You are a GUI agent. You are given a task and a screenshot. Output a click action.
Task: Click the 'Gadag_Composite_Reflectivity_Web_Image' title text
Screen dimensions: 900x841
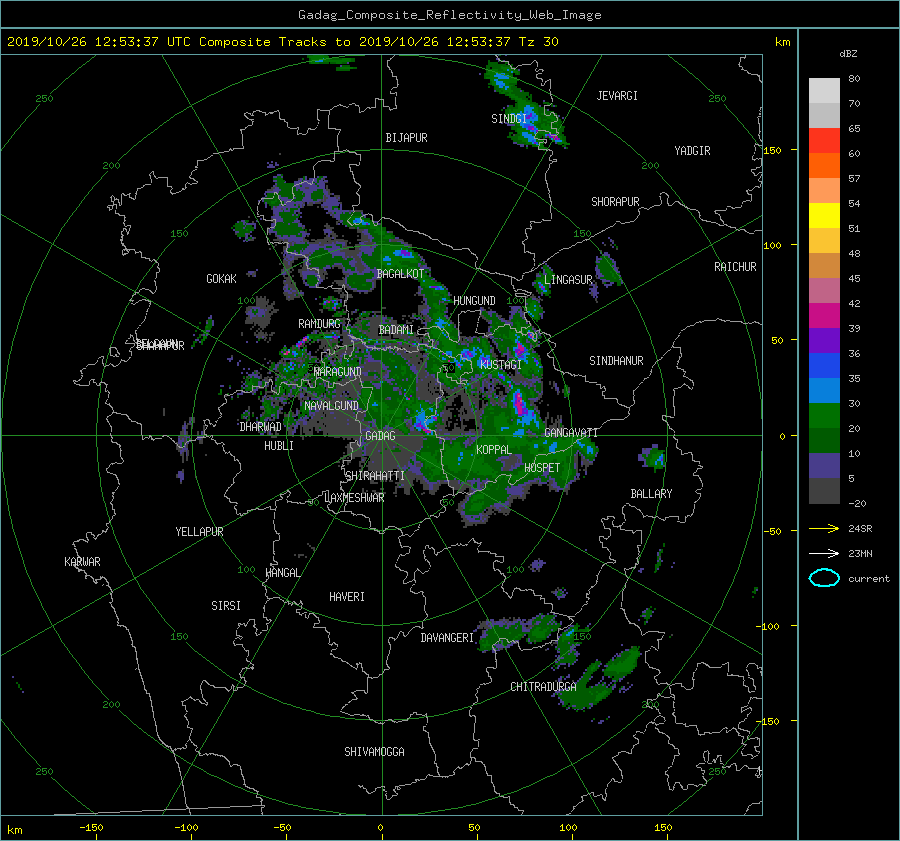[449, 15]
